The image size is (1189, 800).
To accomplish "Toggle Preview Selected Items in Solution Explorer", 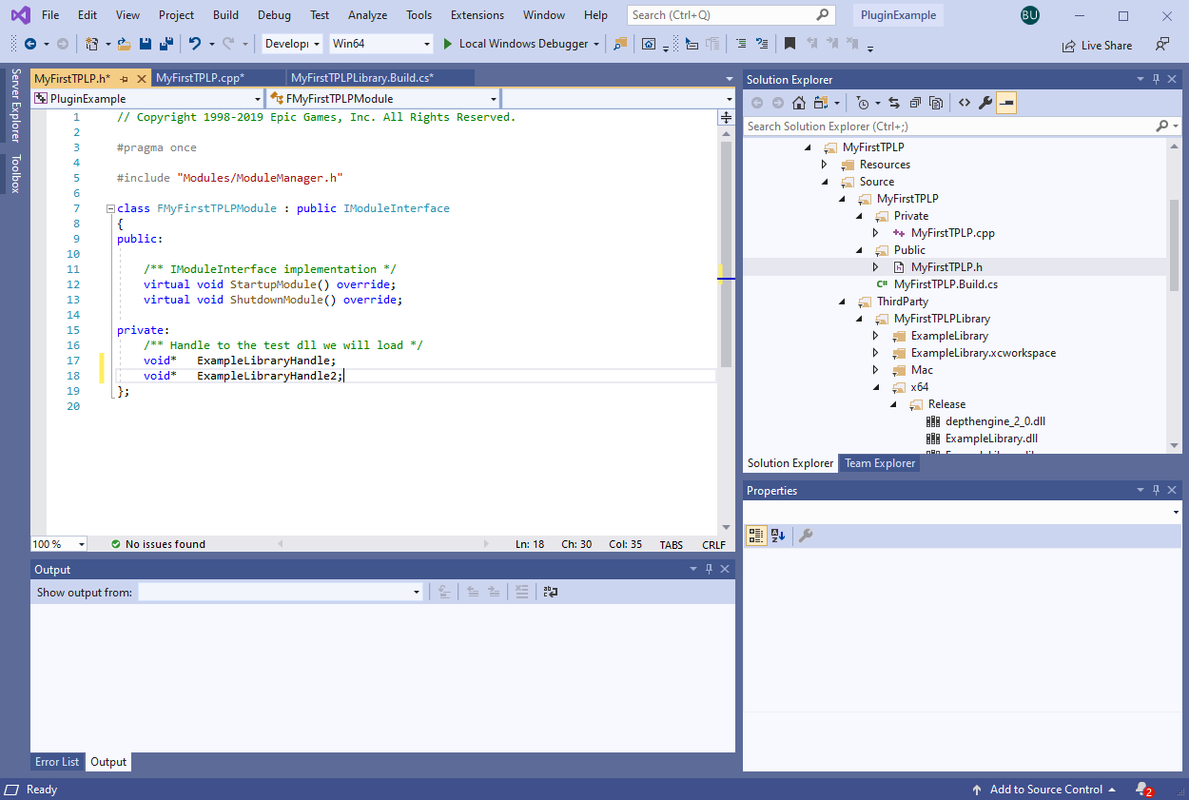I will click(x=1006, y=103).
